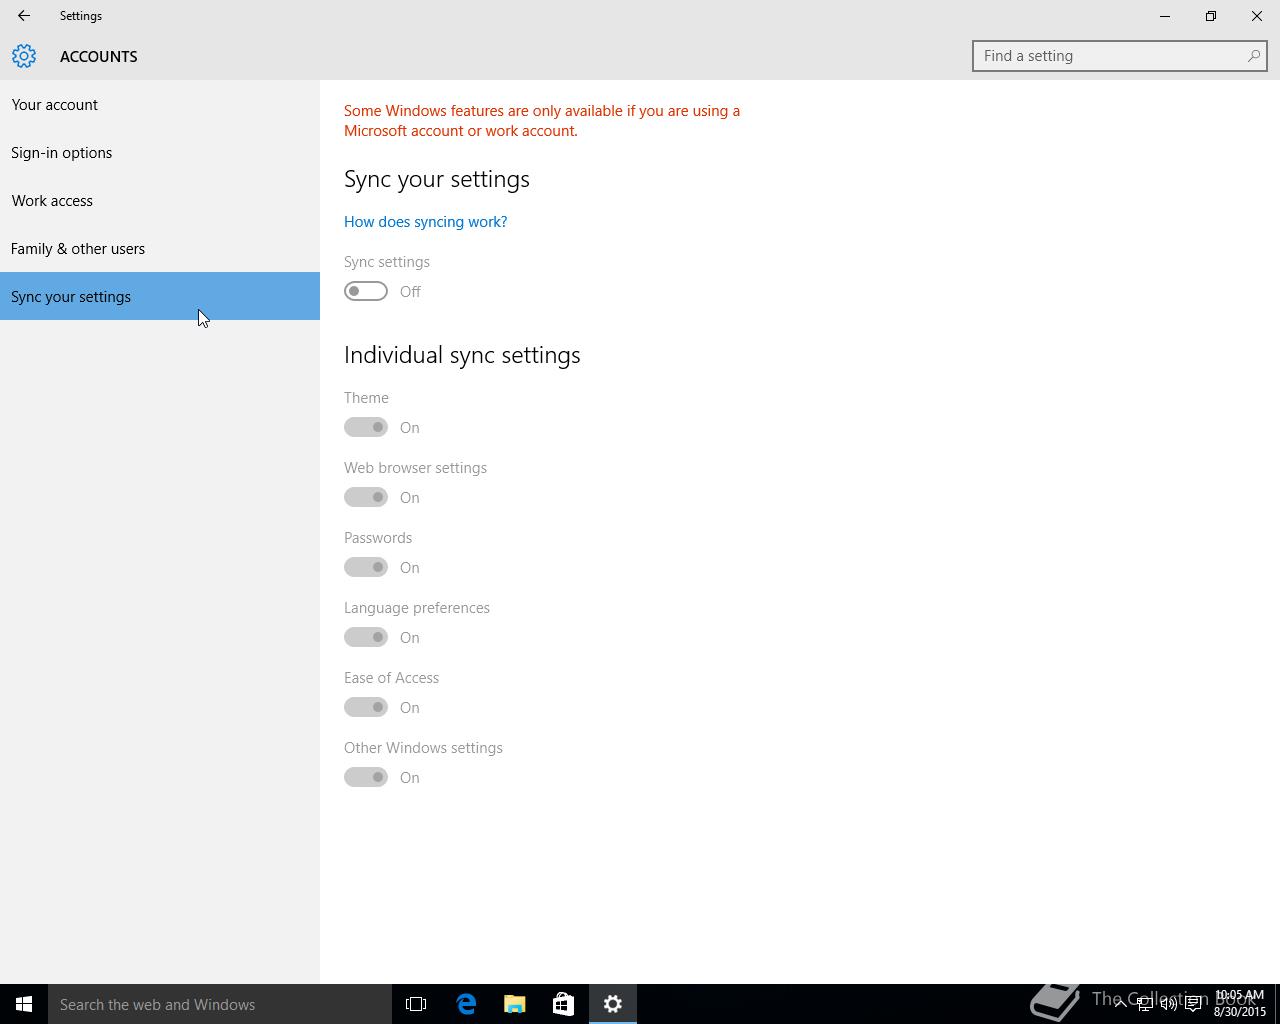Open the Store from the taskbar
The height and width of the screenshot is (1024, 1280).
coord(564,1004)
